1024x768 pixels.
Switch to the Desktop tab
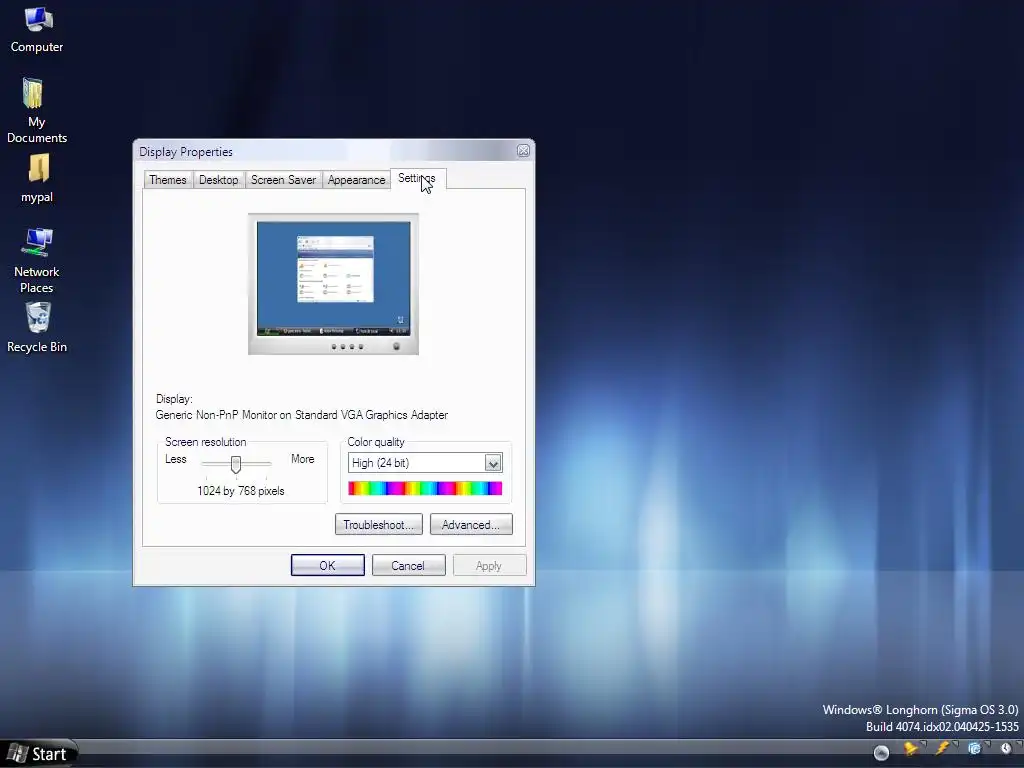219,180
